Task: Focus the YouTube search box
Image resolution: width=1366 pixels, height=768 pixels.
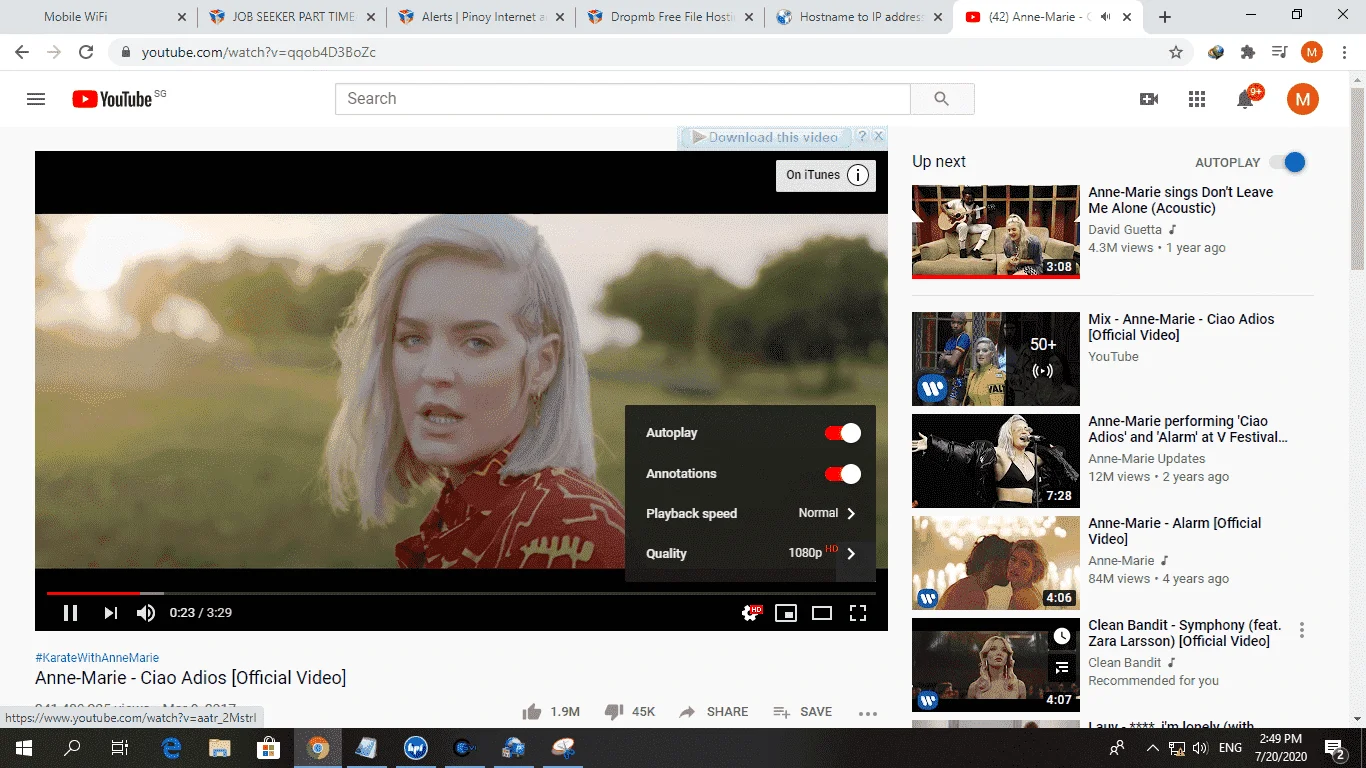Action: point(623,99)
